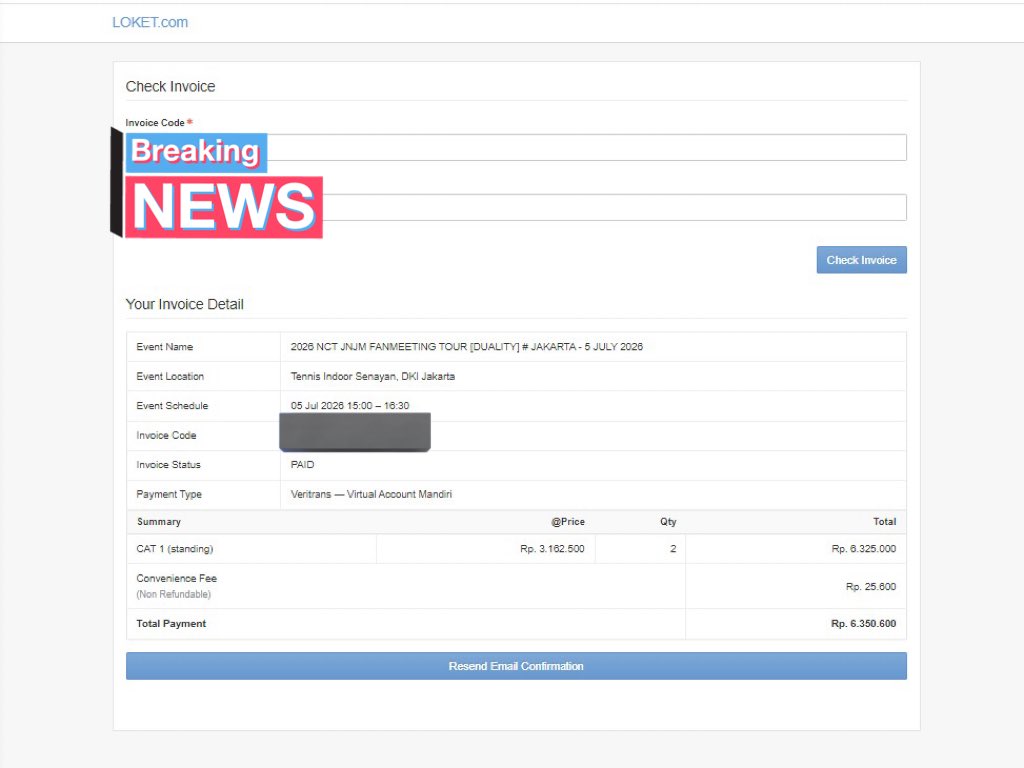Select Tennis Indoor Senayan, DKI Jakarta text

click(373, 376)
